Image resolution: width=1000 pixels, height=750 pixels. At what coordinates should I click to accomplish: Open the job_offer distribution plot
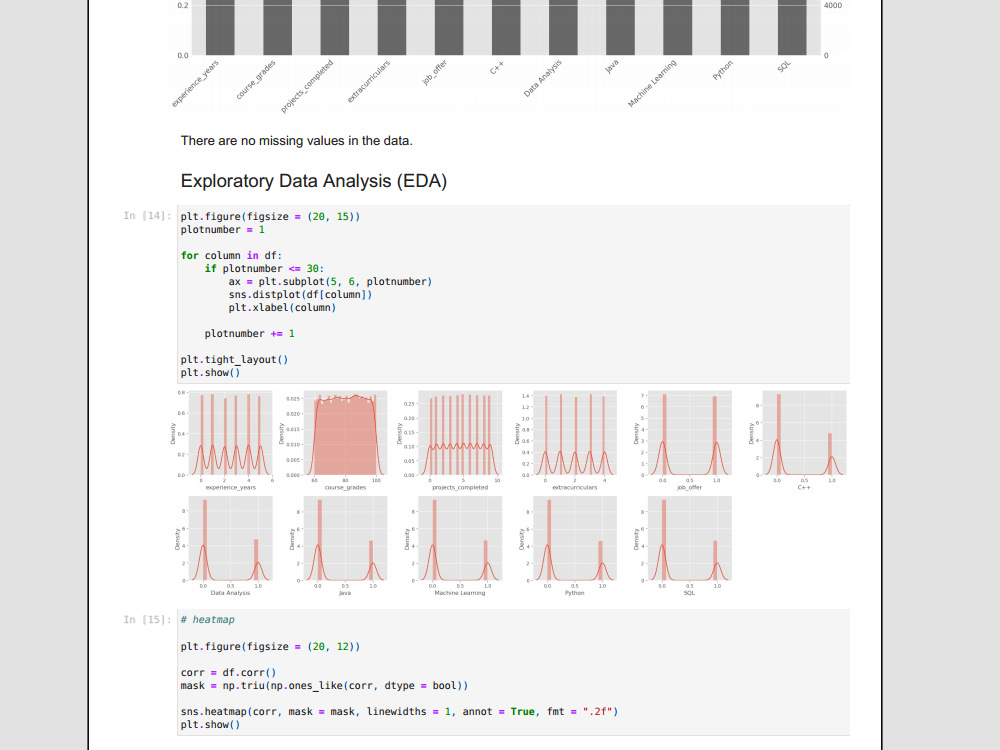[x=682, y=440]
